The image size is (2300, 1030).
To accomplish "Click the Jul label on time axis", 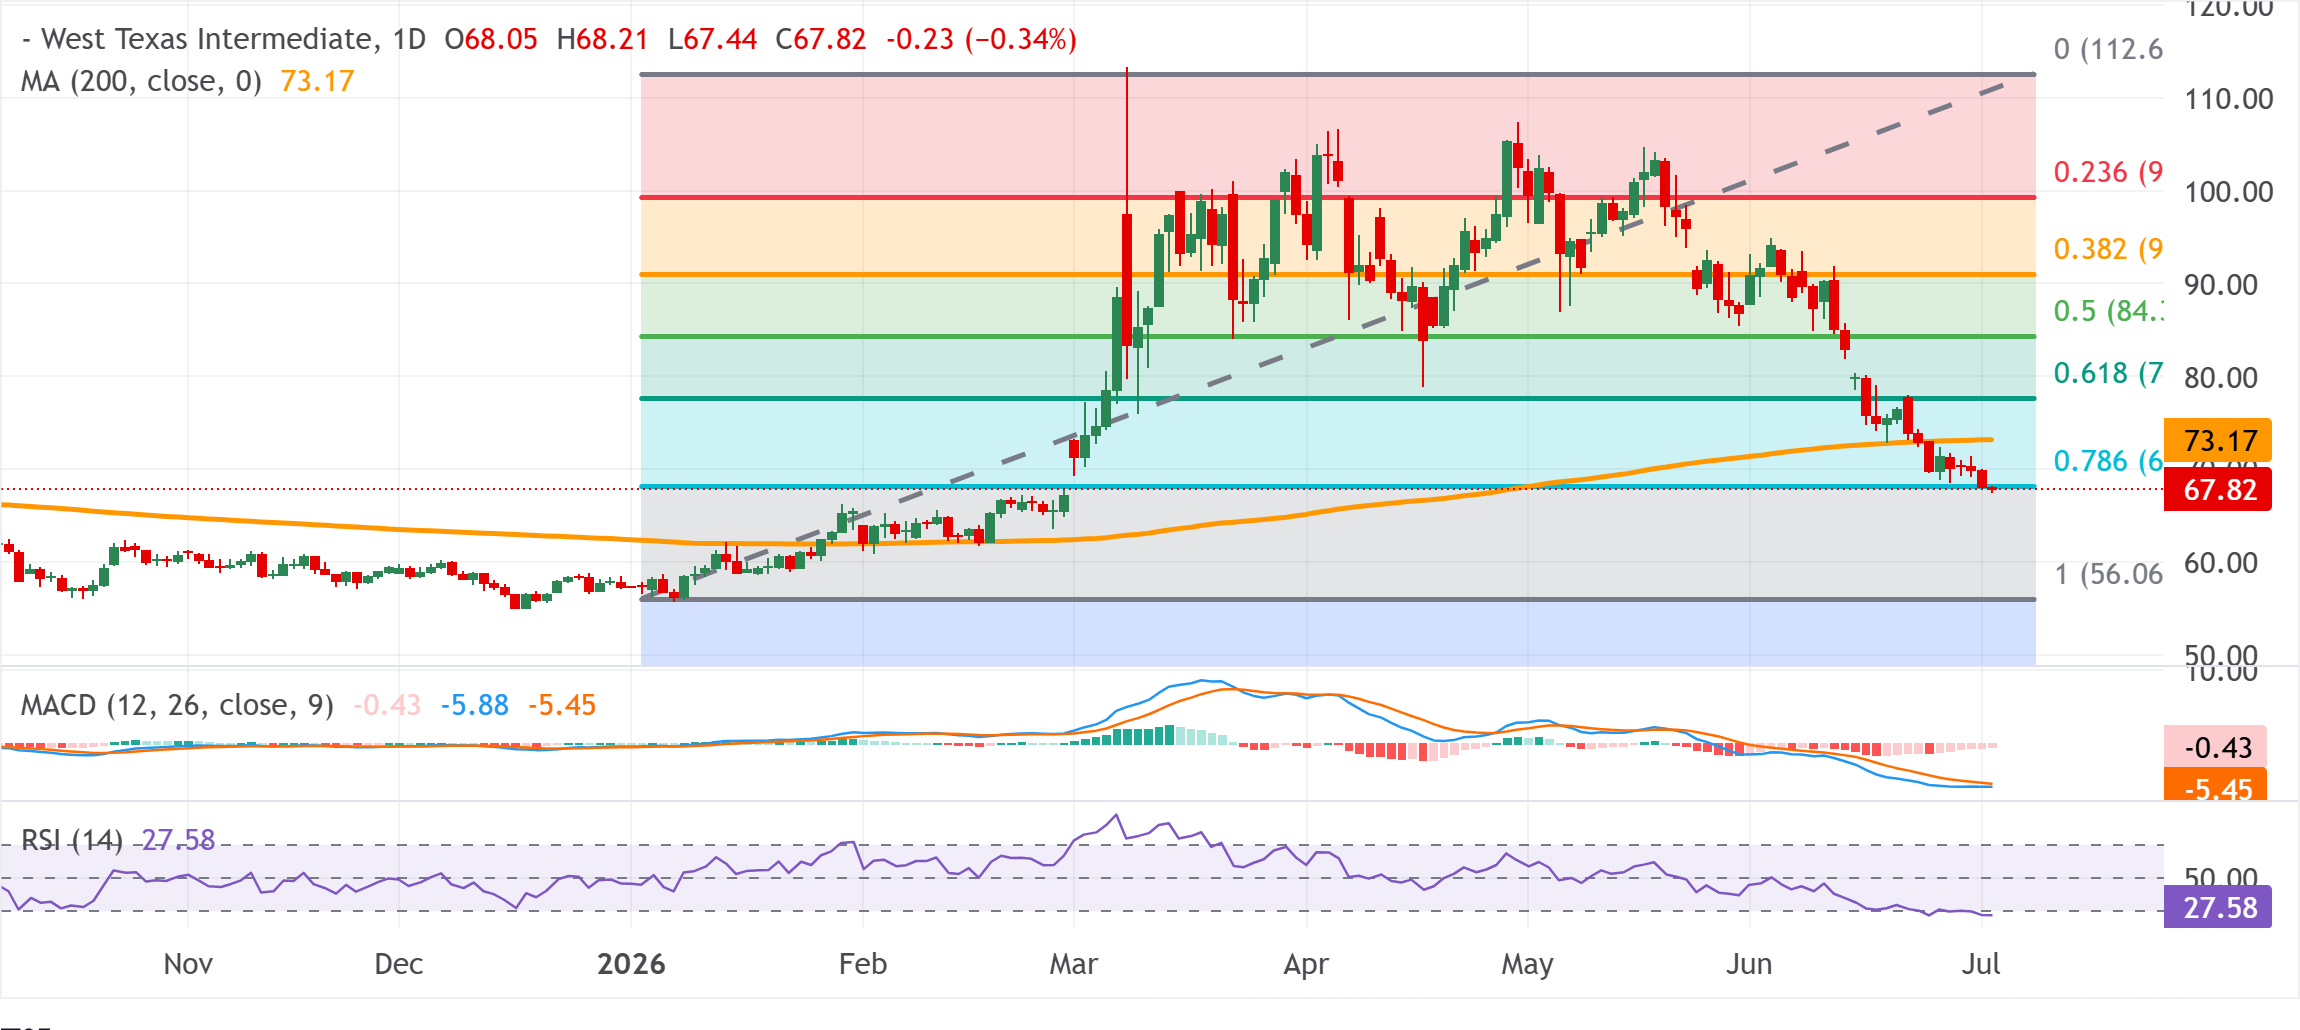I will (1982, 964).
